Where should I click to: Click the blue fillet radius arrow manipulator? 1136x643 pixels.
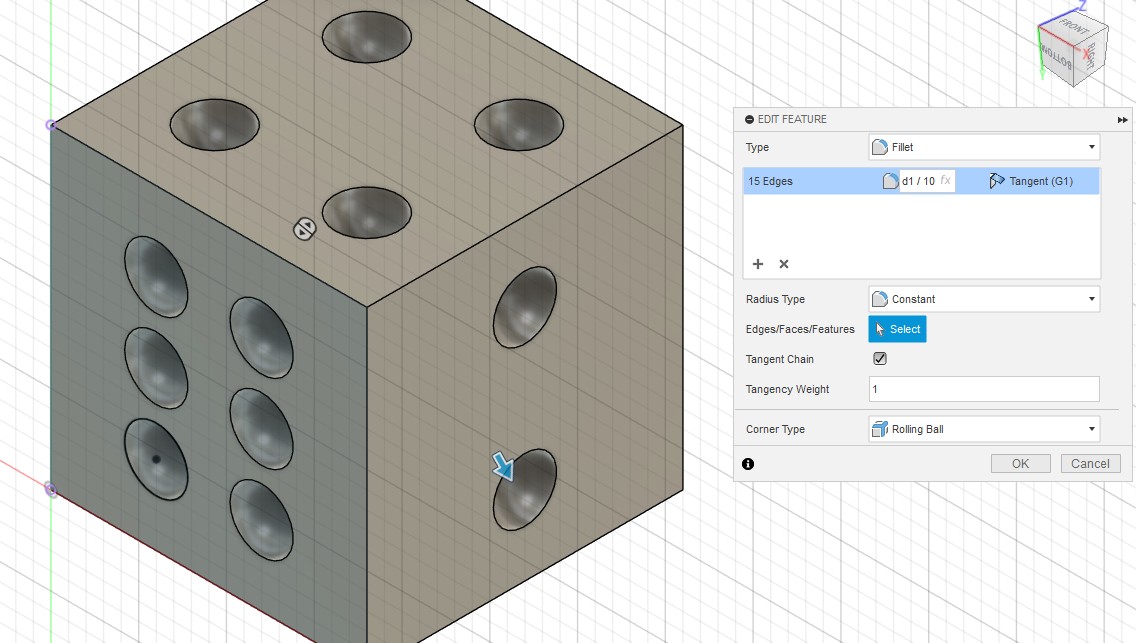pyautogui.click(x=503, y=465)
